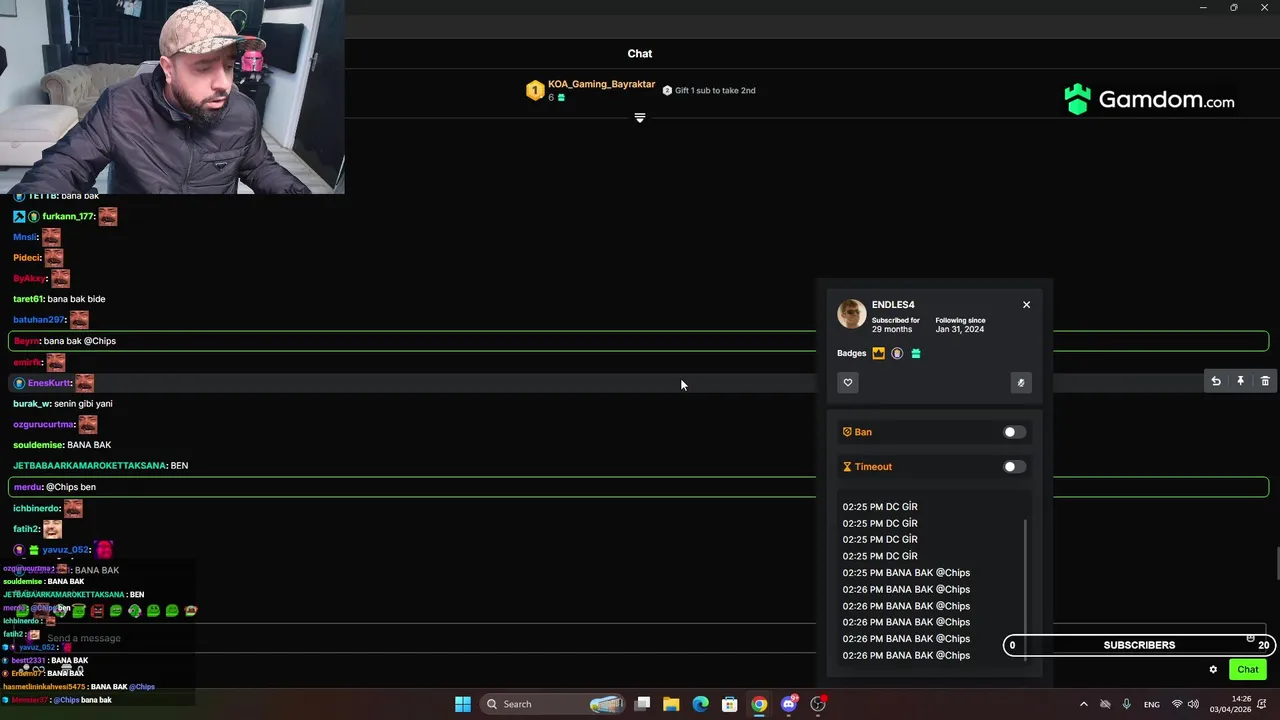Open emirfi user card
Viewport: 1280px width, 720px height.
(27, 362)
